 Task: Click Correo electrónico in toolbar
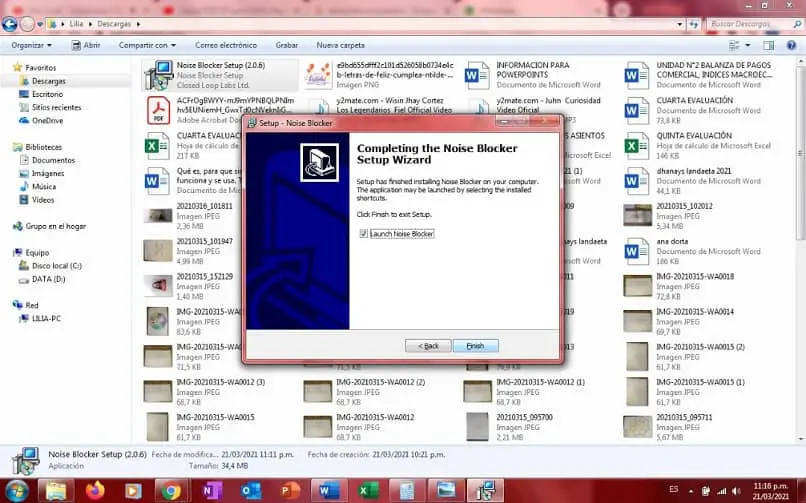coord(226,45)
